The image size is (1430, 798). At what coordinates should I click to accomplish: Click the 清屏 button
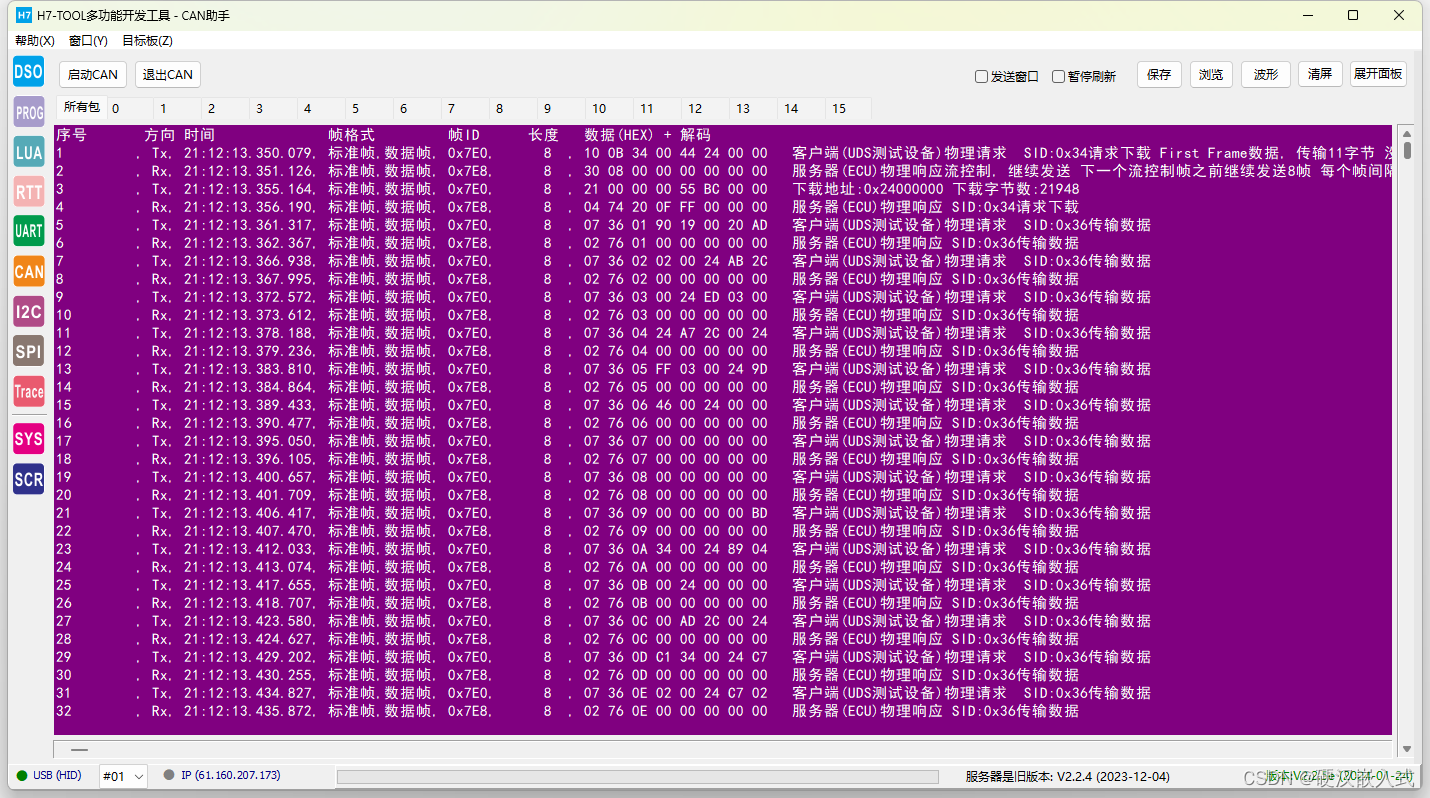tap(1320, 74)
